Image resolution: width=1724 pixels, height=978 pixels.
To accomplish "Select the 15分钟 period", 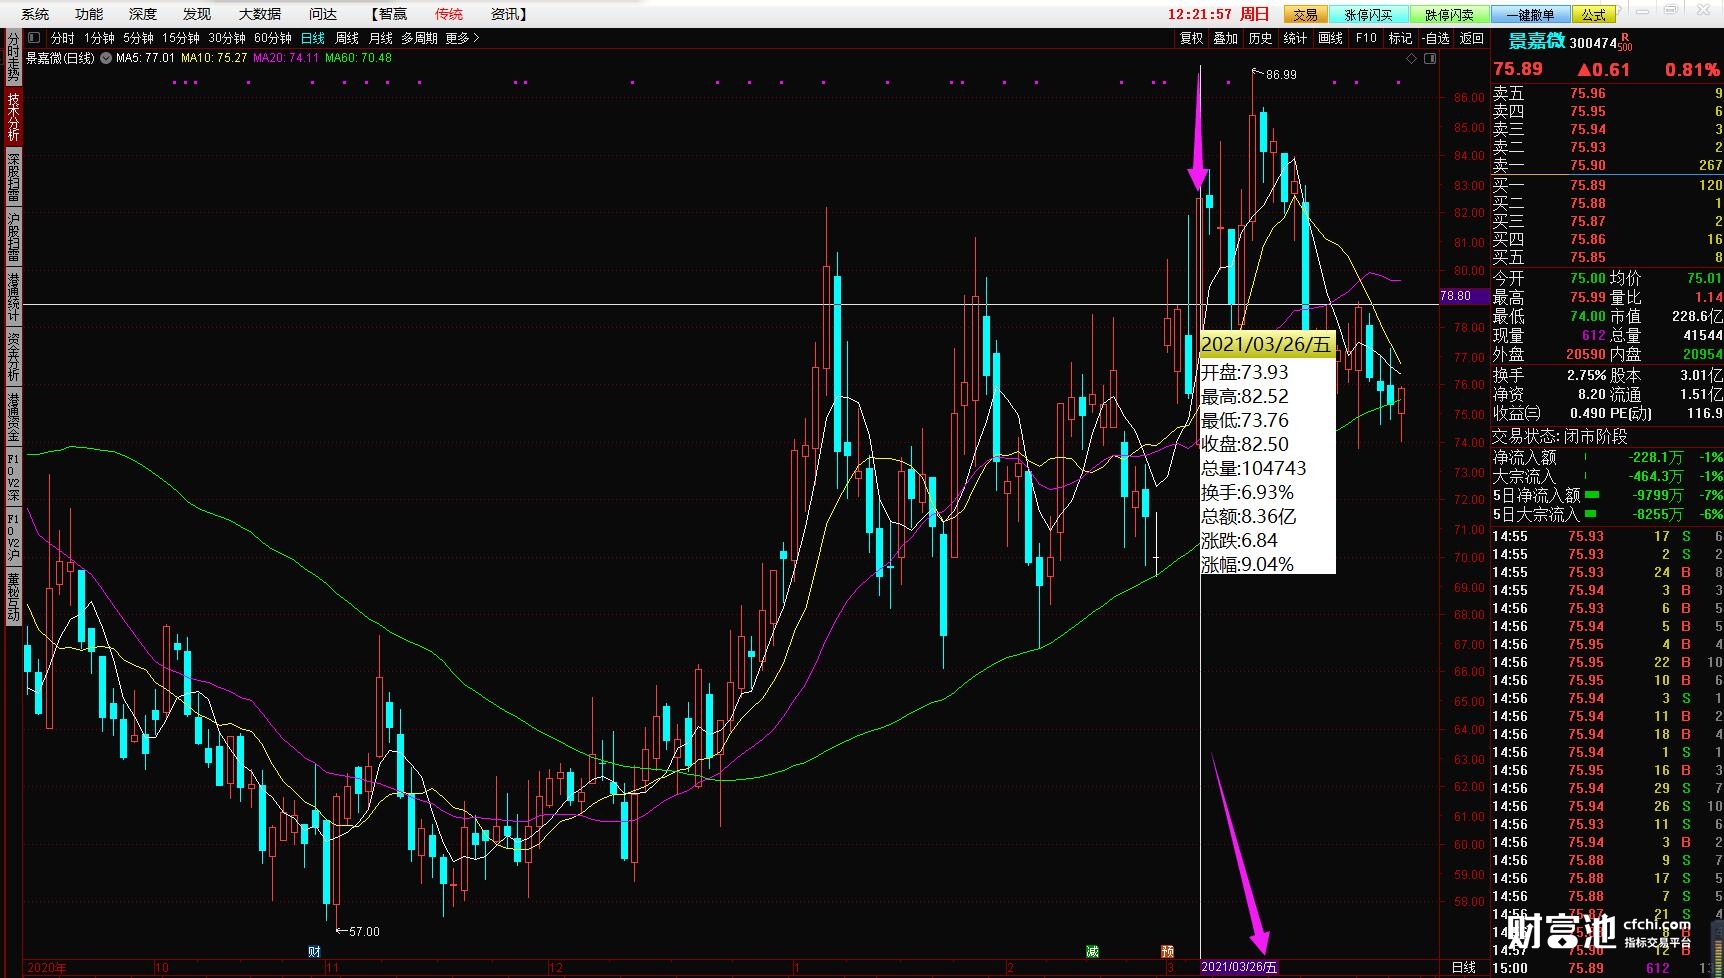I will pyautogui.click(x=181, y=38).
